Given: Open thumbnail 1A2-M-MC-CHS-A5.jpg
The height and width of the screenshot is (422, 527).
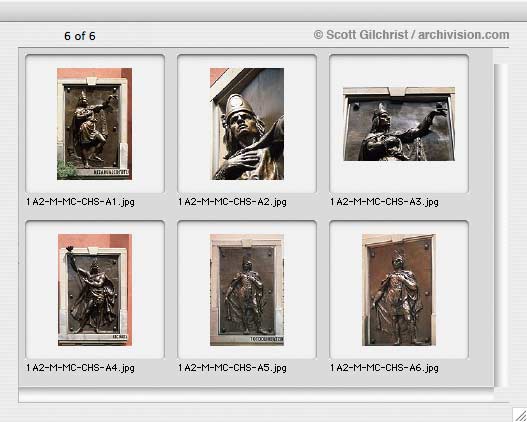Looking at the screenshot, I should point(247,290).
